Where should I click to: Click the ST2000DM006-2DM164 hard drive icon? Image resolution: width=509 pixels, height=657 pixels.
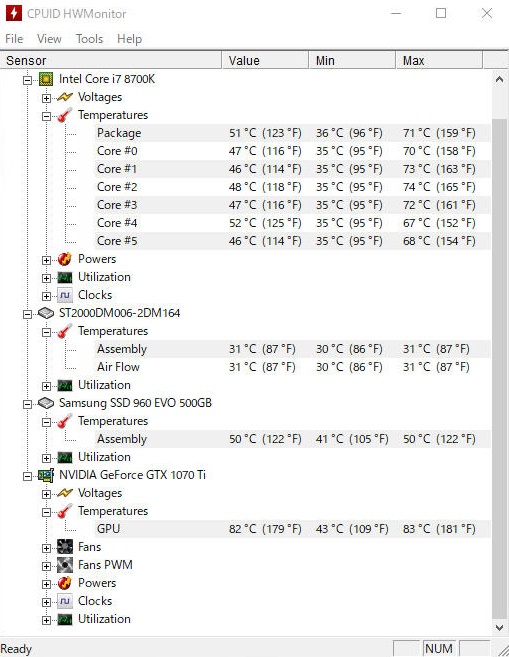coord(46,313)
